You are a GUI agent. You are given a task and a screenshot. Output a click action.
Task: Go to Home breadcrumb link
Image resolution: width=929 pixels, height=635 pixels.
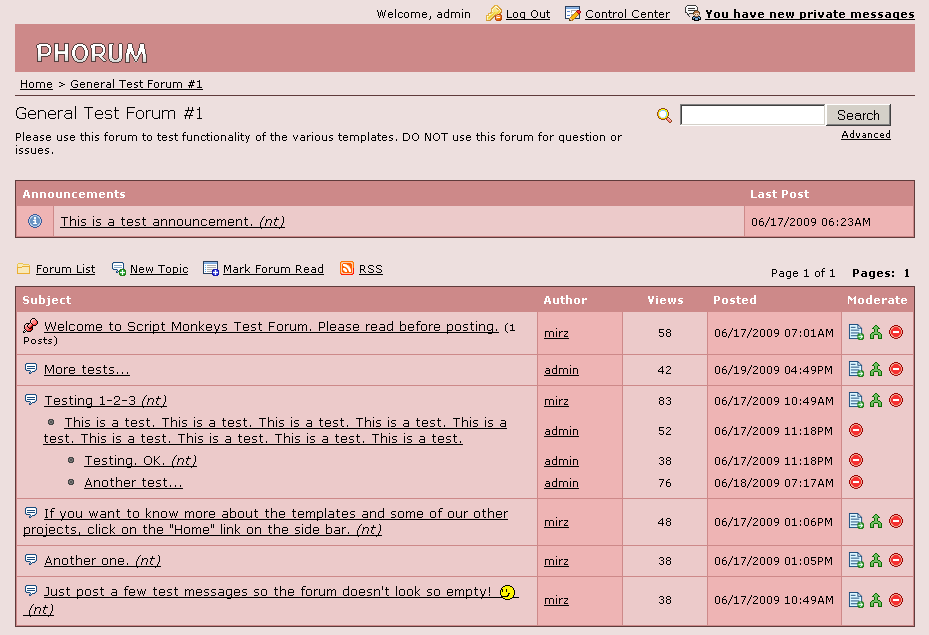tap(36, 84)
